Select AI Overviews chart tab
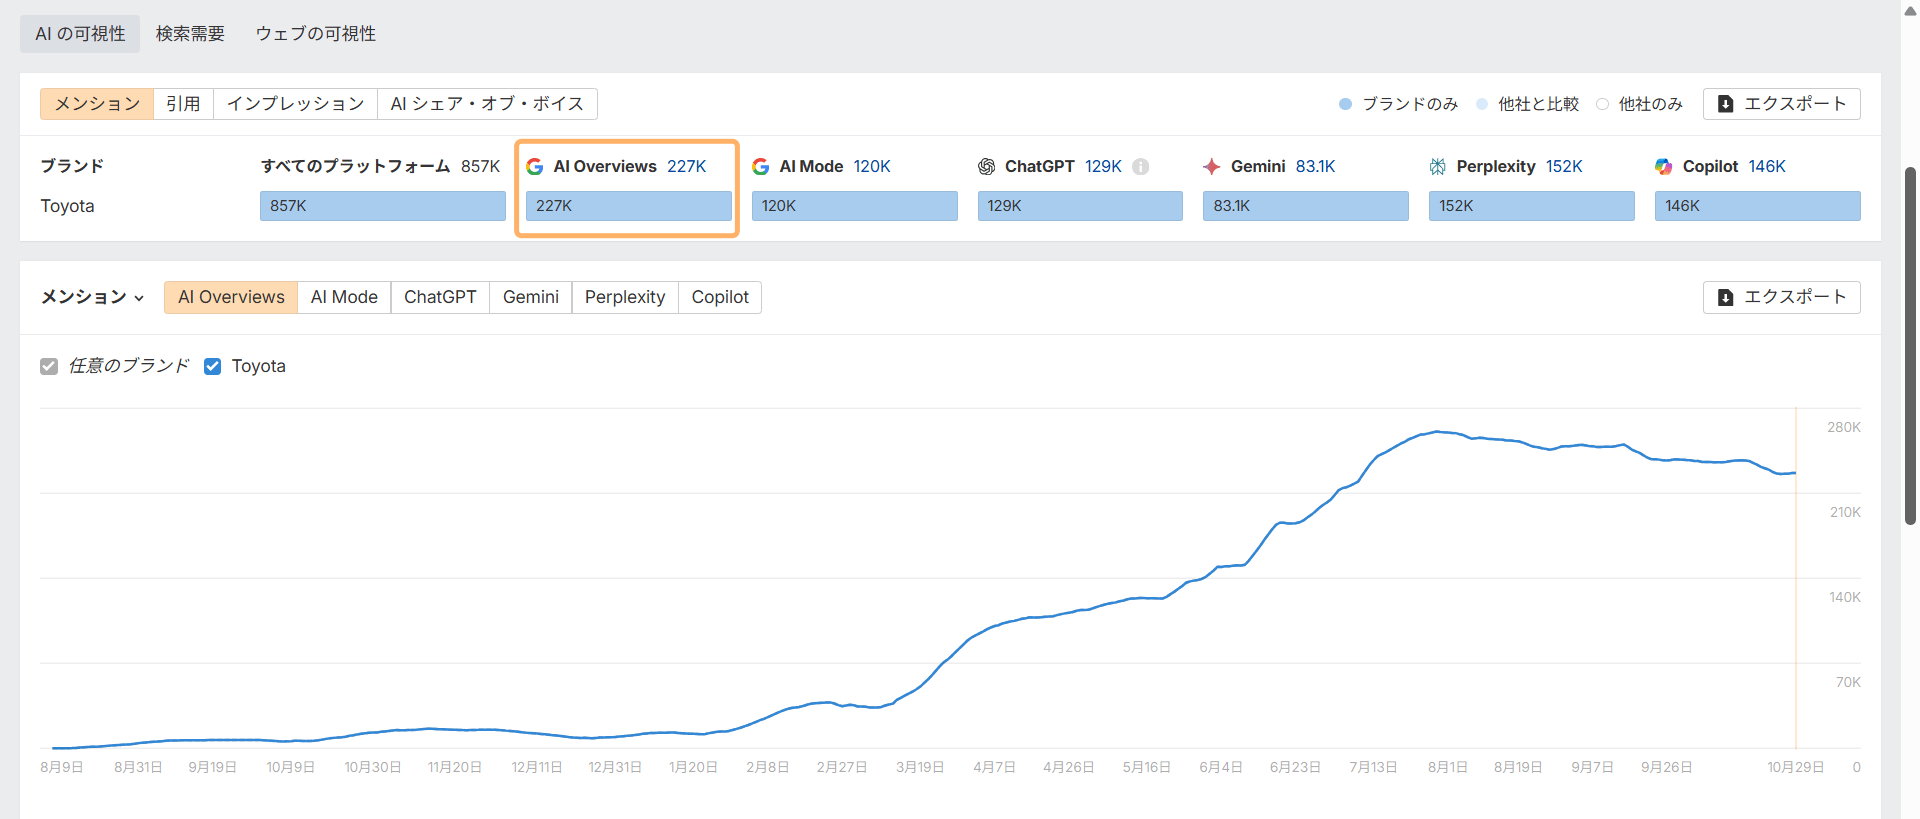 231,297
